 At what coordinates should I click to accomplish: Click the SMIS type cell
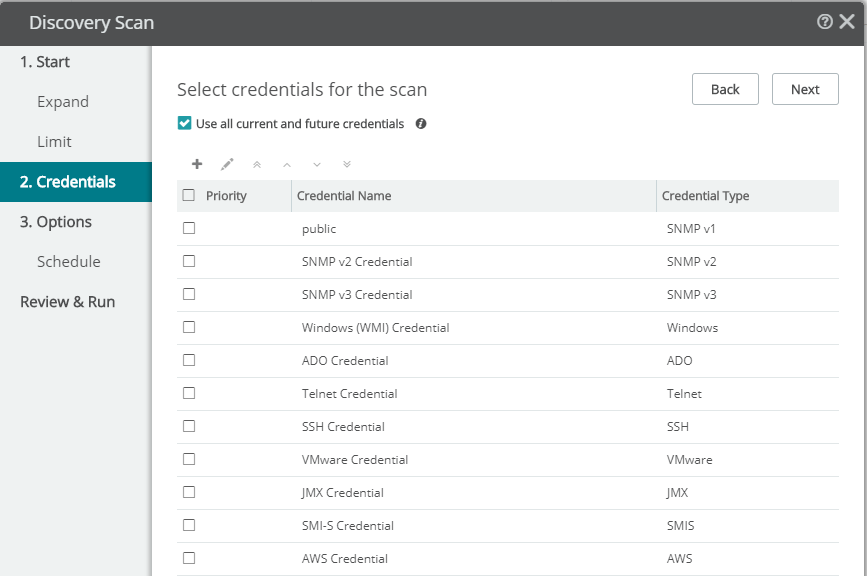[681, 526]
